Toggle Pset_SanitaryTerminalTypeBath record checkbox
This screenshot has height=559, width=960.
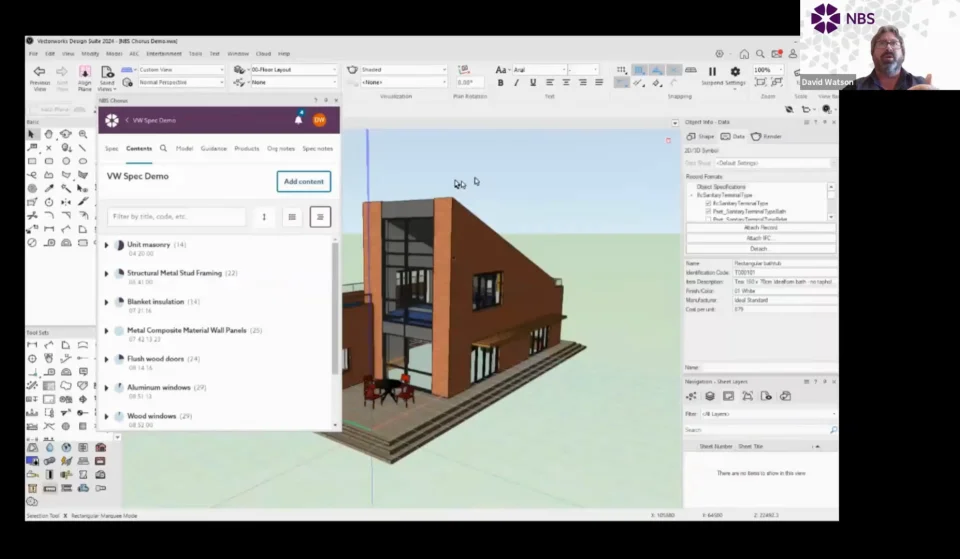(x=709, y=211)
